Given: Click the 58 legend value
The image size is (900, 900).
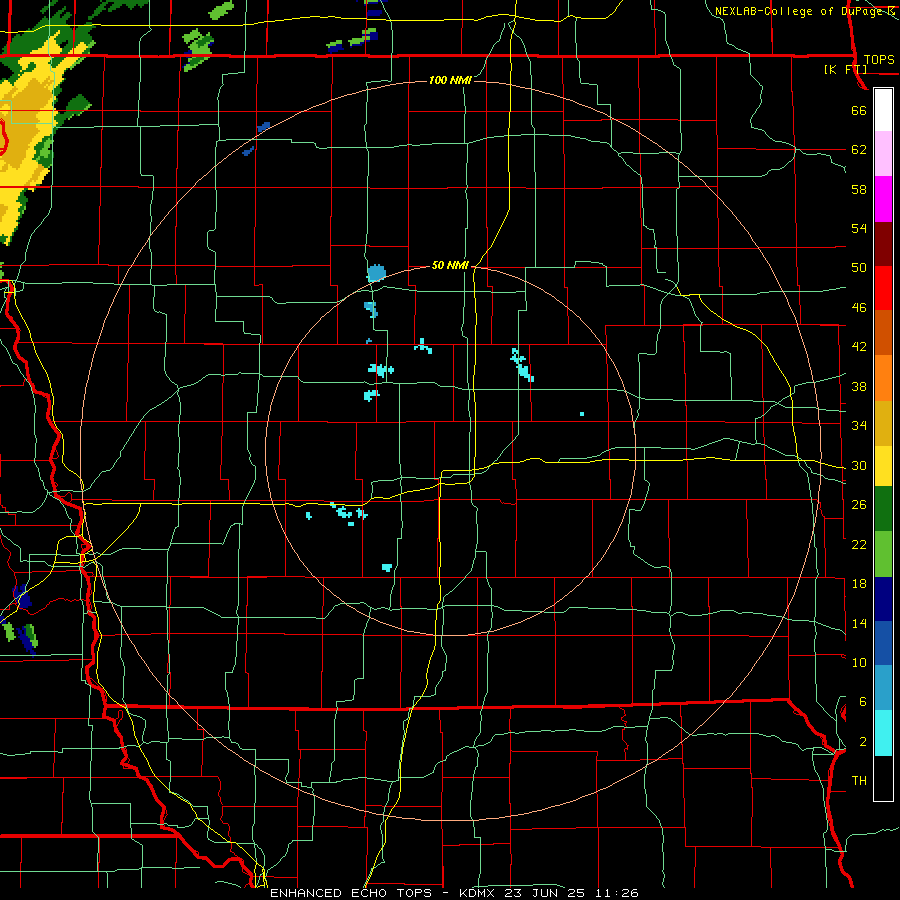Looking at the screenshot, I should (x=859, y=189).
